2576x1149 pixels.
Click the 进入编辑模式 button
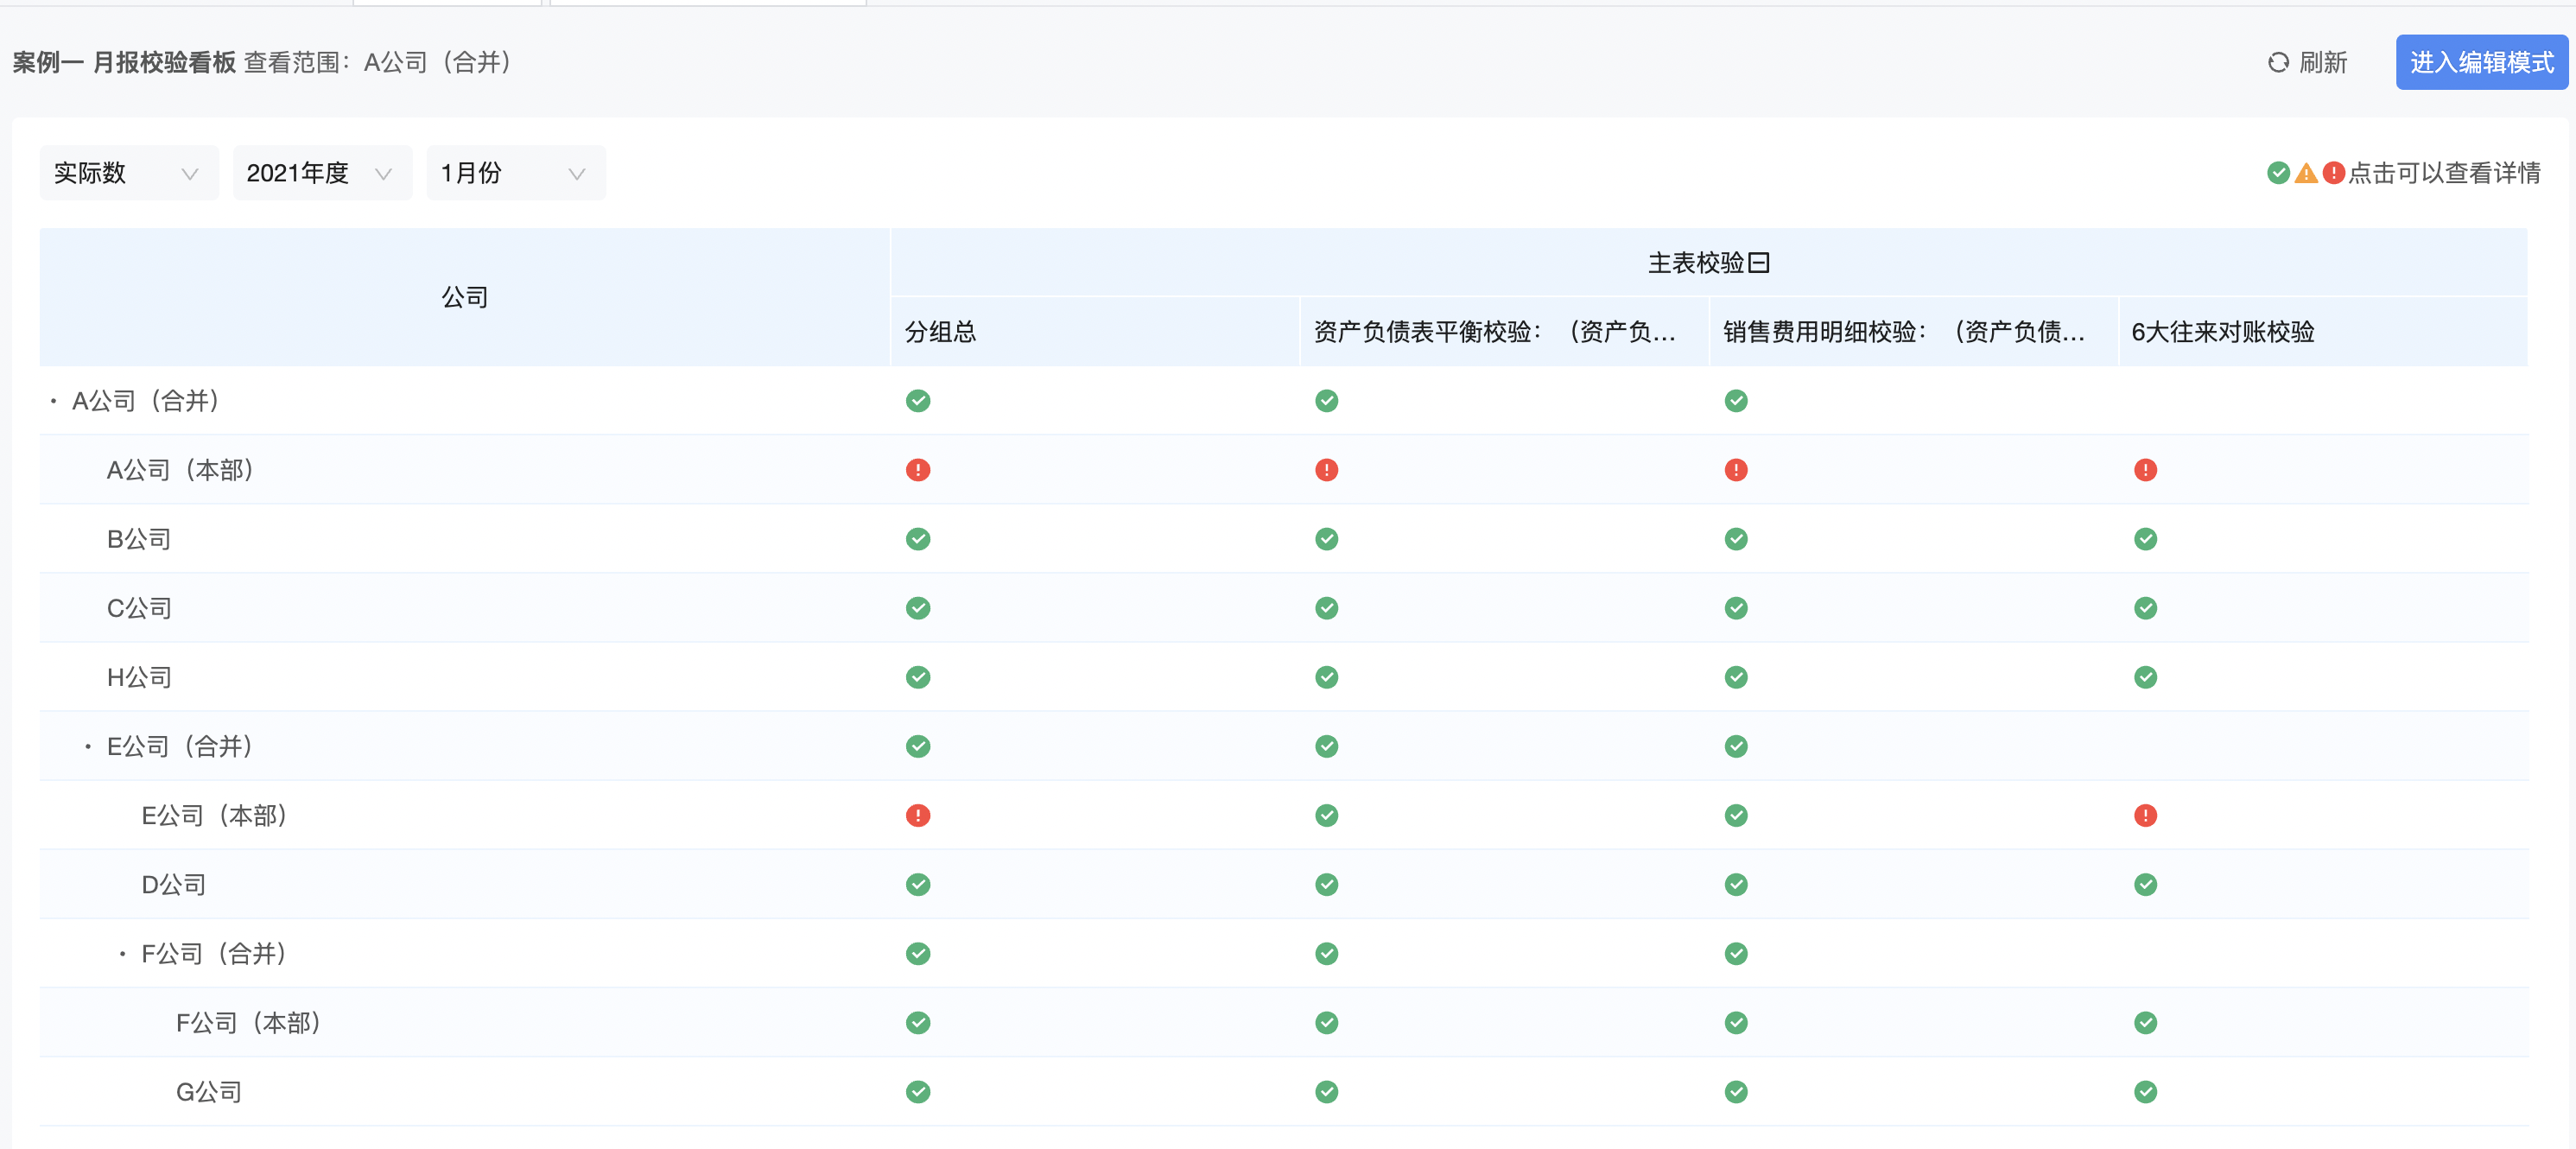click(2480, 63)
